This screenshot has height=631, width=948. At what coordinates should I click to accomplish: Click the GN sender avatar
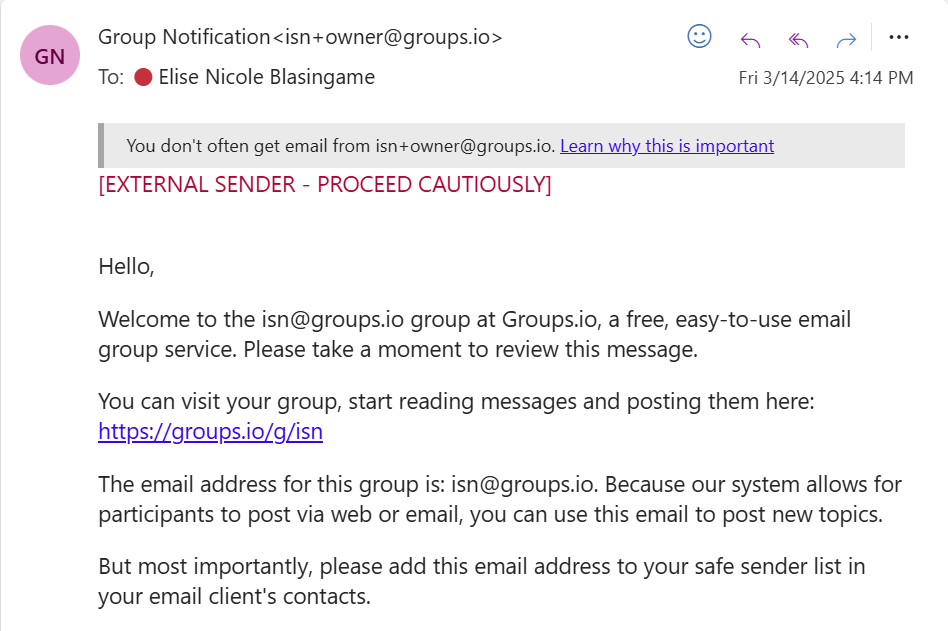[50, 55]
